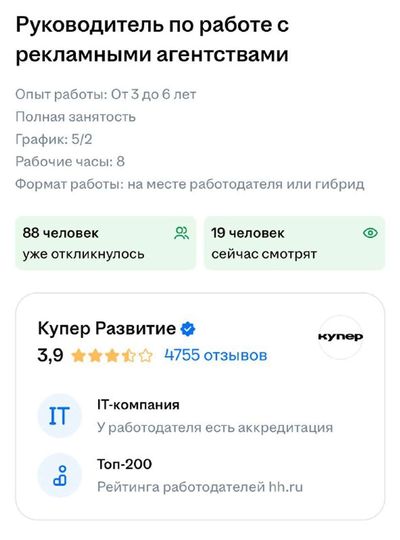Viewport: 400px width, 540px height.
Task: Open the 4755 отзывов reviews link
Action: (216, 355)
